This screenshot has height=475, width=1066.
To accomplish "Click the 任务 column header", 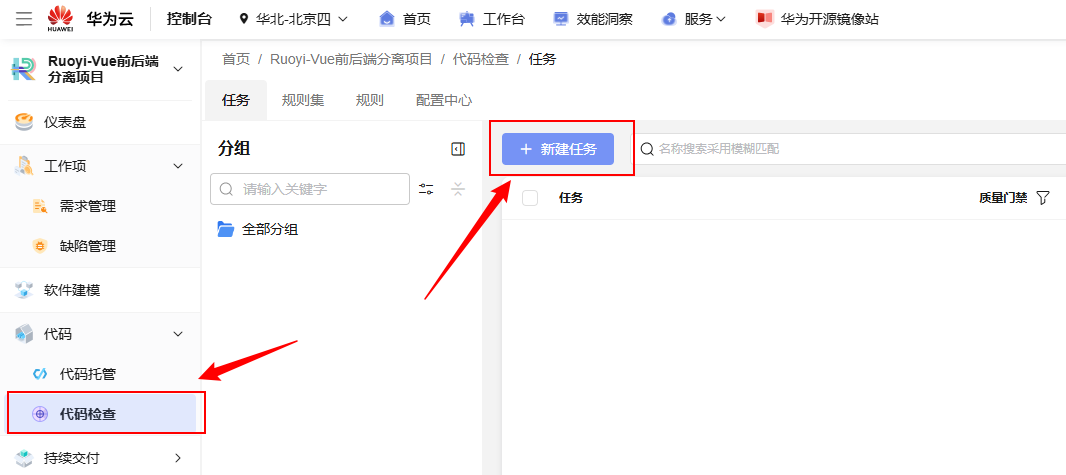I will (x=570, y=198).
